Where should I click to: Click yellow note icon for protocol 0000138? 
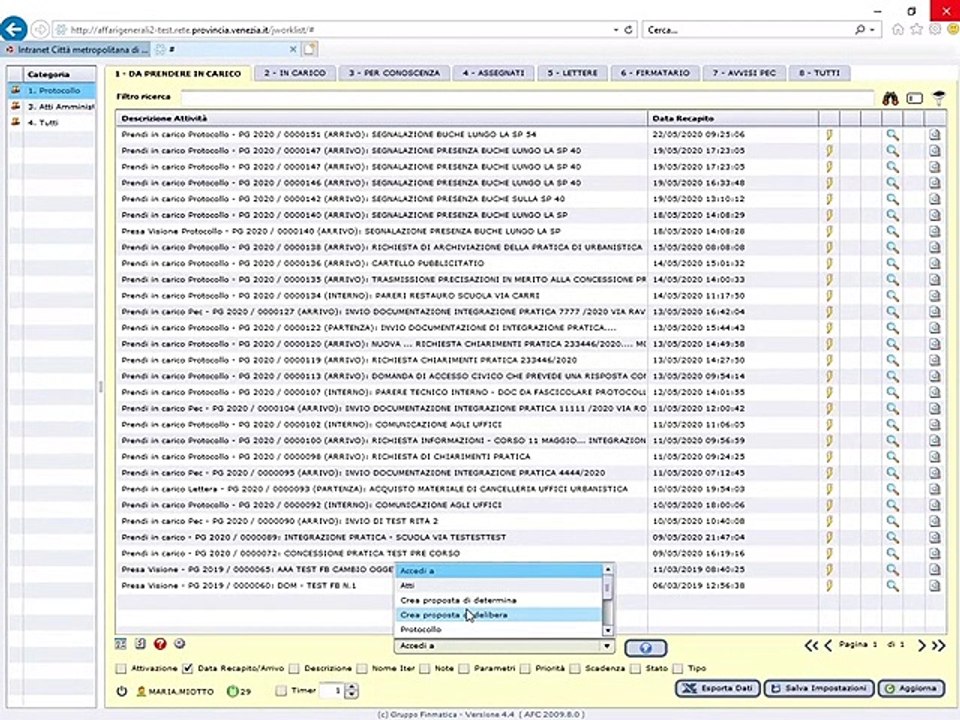click(x=829, y=247)
